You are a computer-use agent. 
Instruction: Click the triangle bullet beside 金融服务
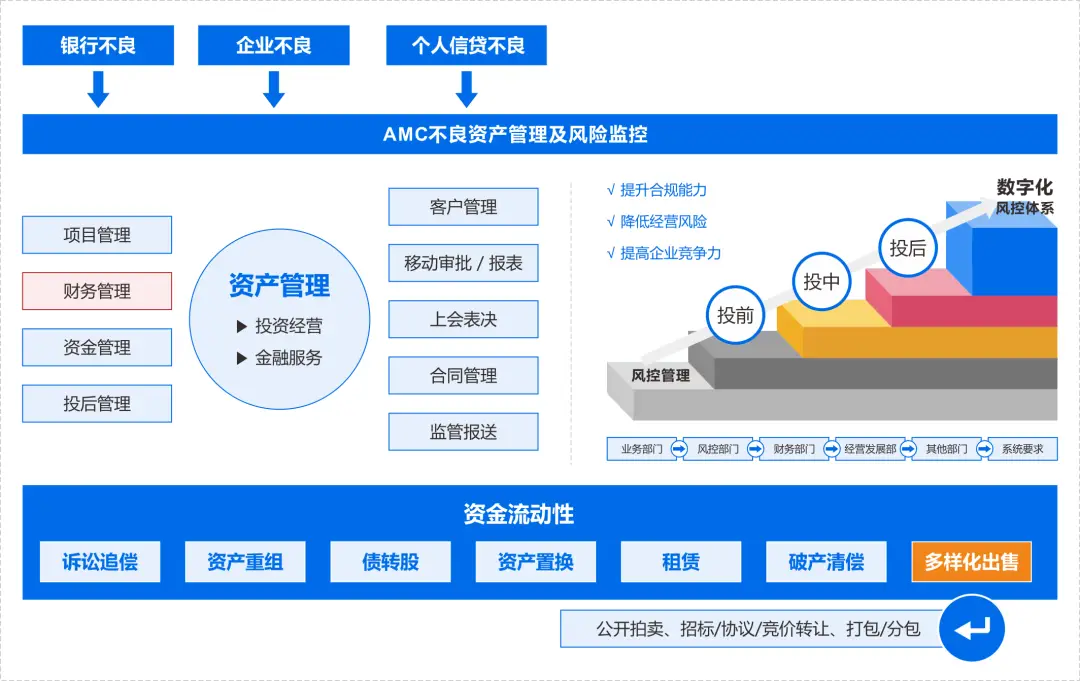point(242,358)
